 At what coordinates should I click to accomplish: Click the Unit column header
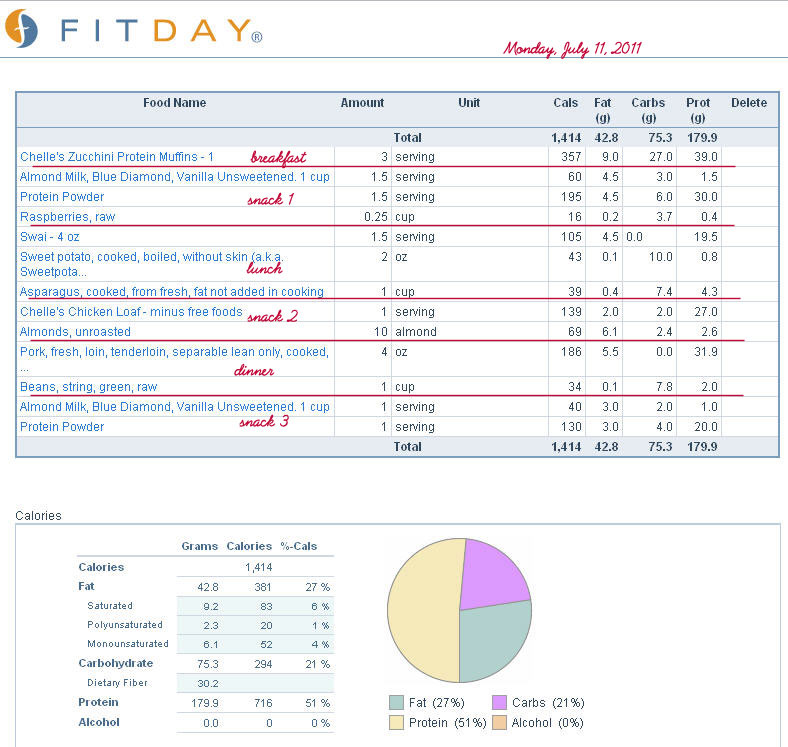[x=469, y=103]
